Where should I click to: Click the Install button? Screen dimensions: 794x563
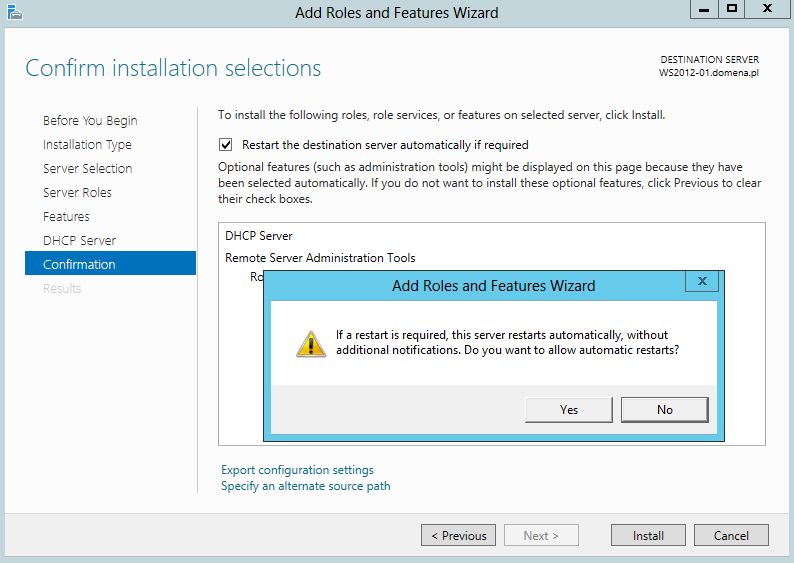[x=648, y=535]
